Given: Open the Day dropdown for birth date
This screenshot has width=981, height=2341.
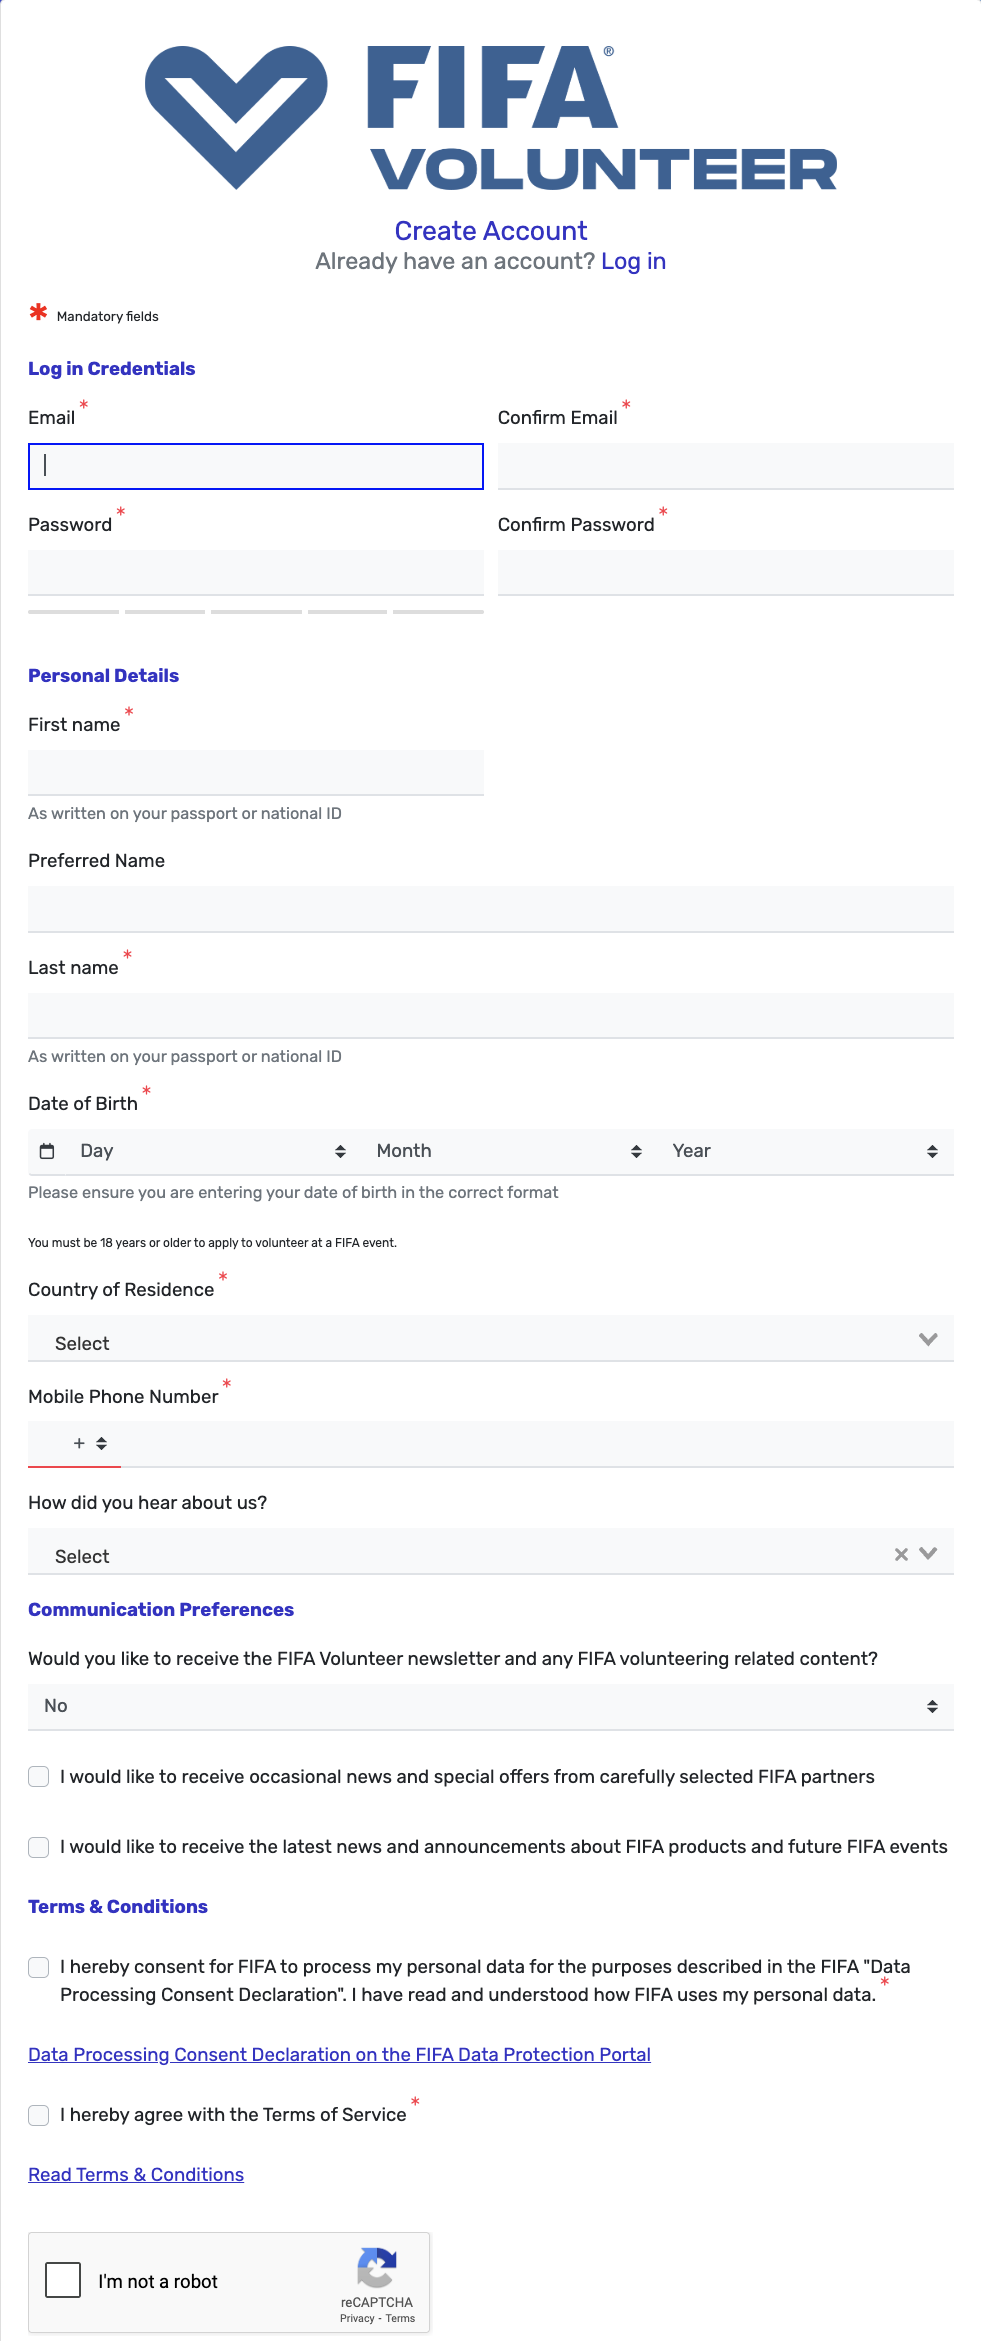Looking at the screenshot, I should [212, 1151].
